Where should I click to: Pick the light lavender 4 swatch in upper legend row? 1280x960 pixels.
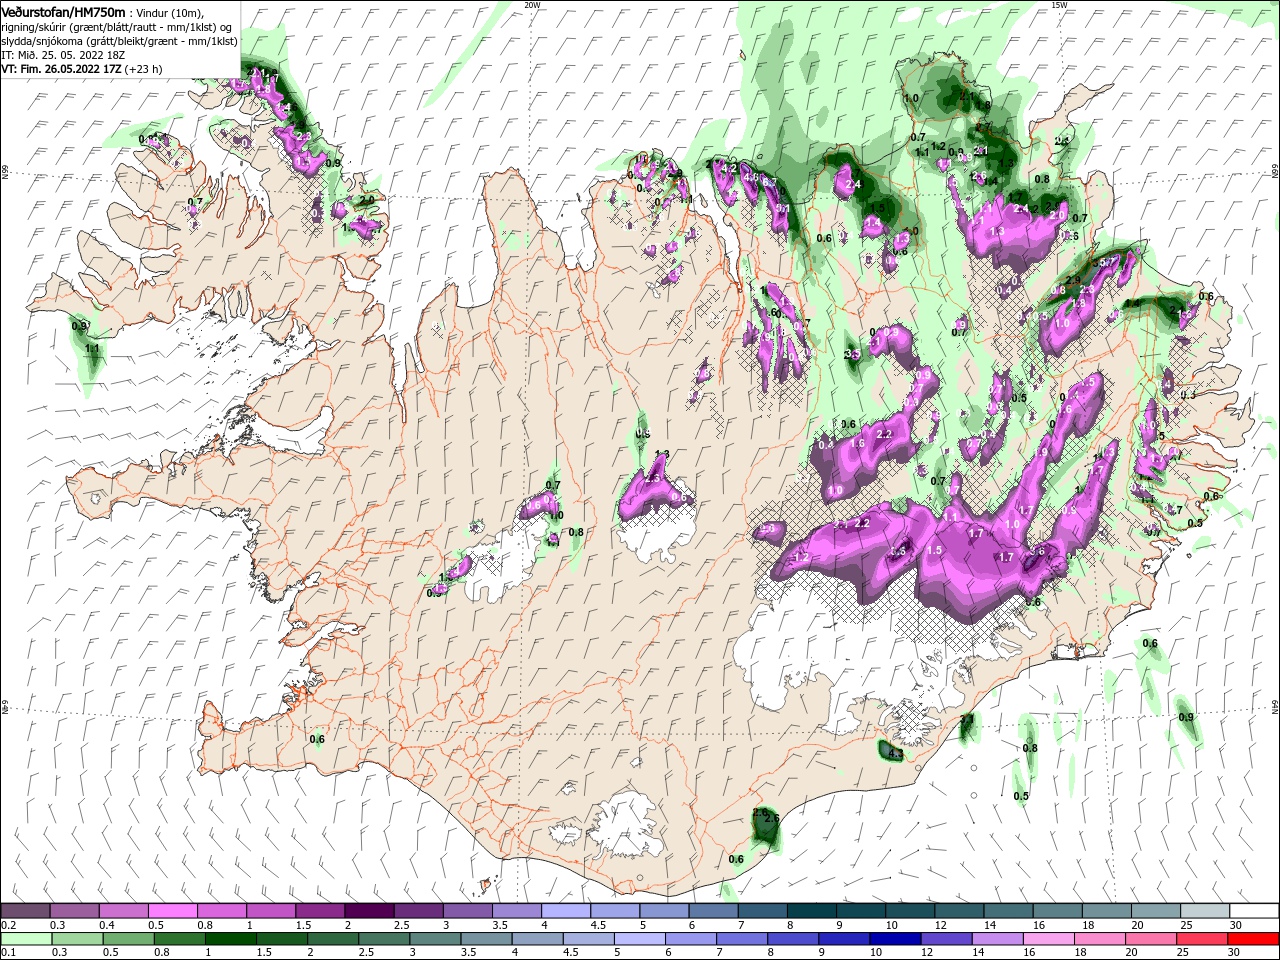click(566, 910)
